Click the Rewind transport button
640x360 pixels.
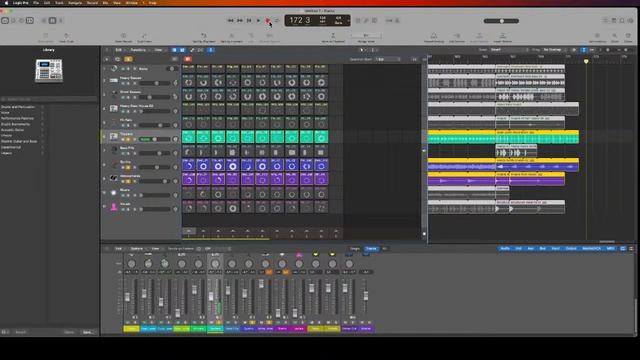[x=231, y=20]
